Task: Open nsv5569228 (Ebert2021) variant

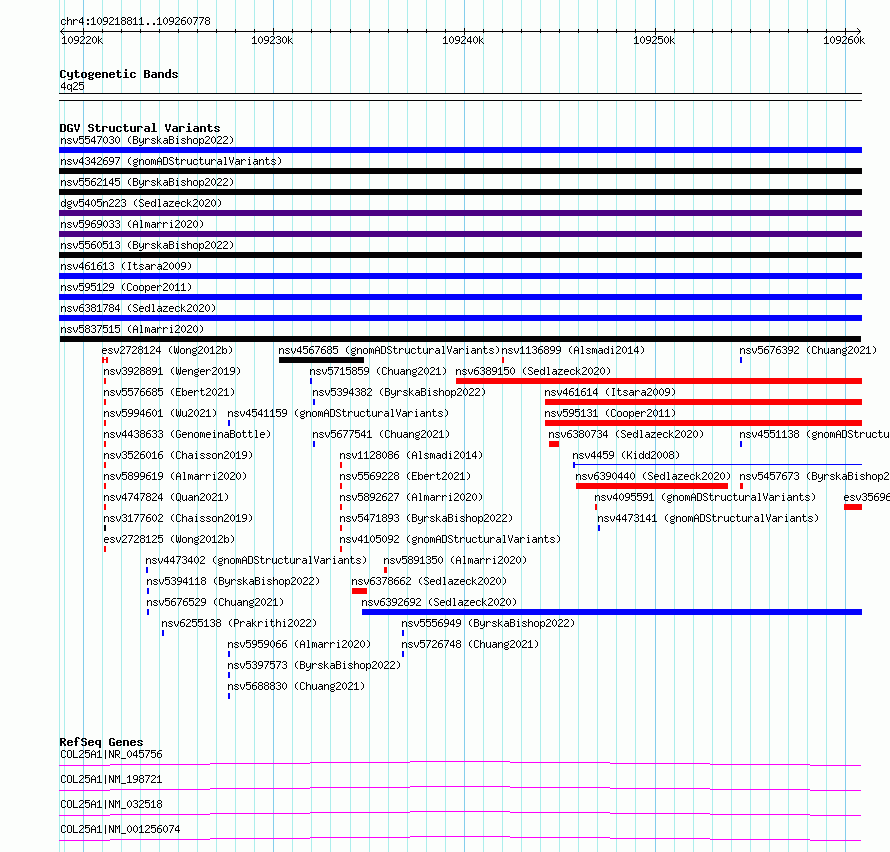Action: [x=405, y=476]
